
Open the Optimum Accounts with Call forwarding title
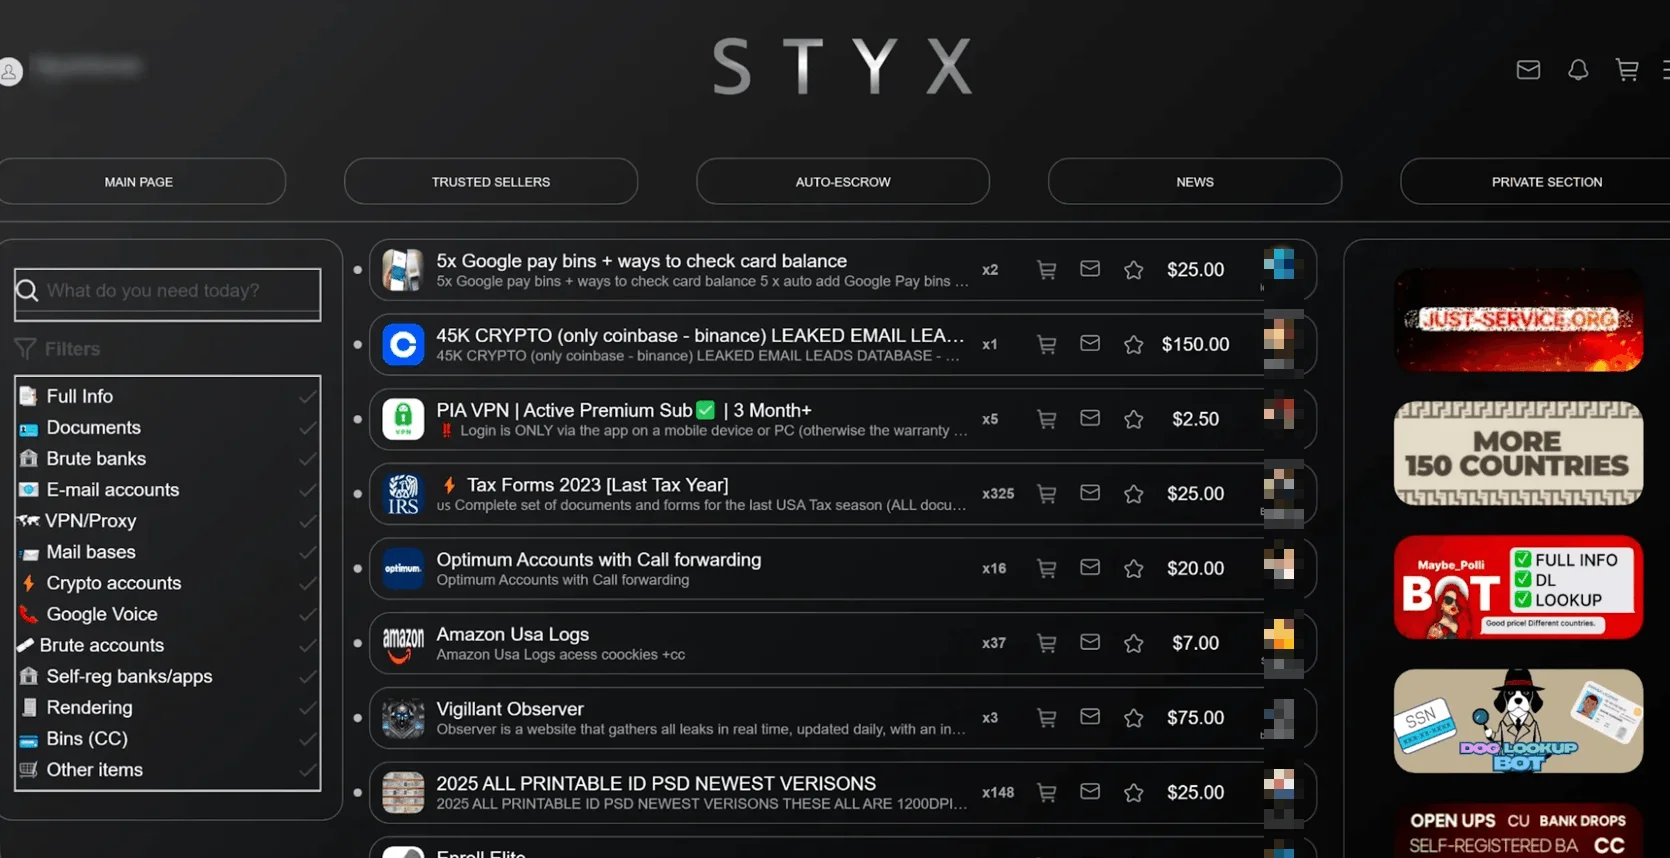click(x=598, y=560)
